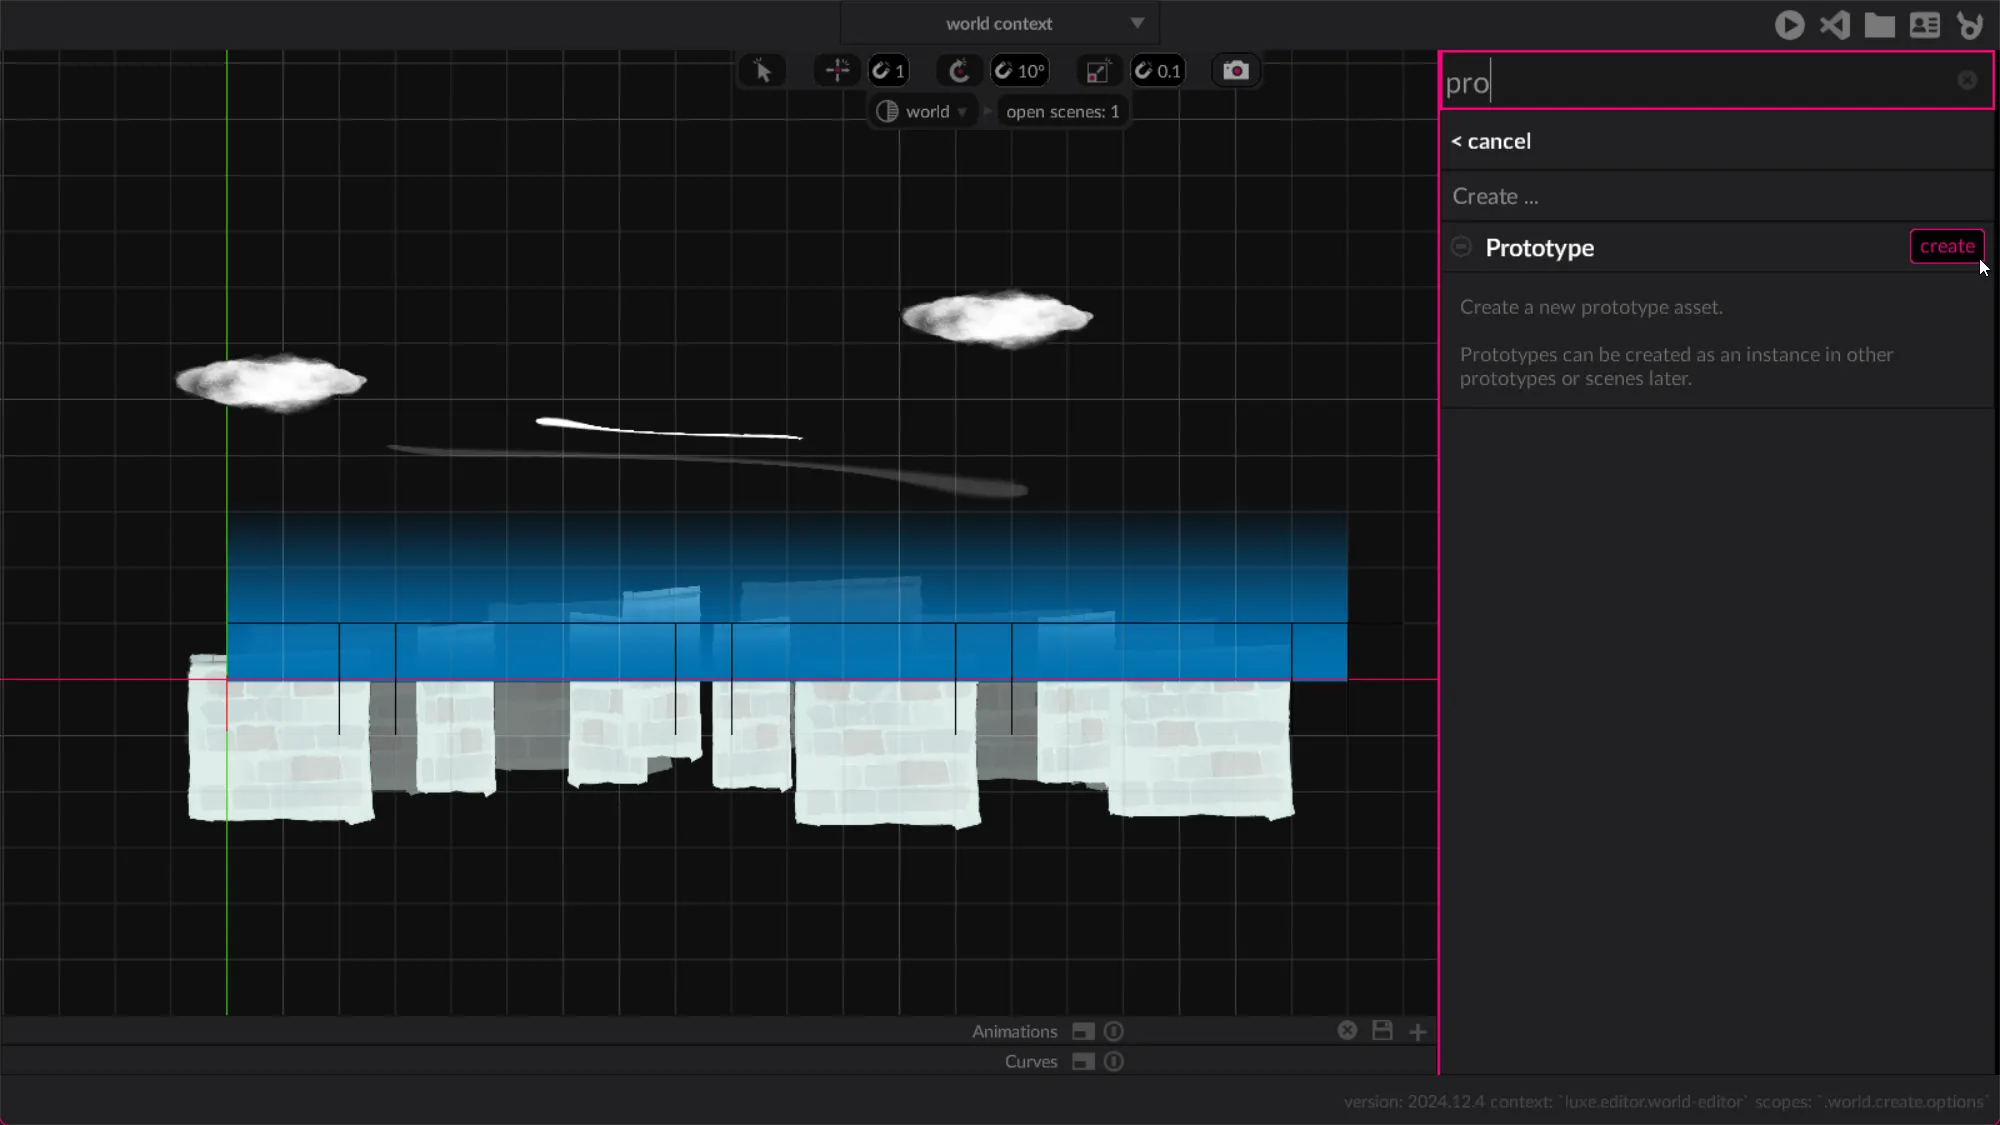Collapse the Prototype entry
Screen dimensions: 2000x1125
[1461, 247]
